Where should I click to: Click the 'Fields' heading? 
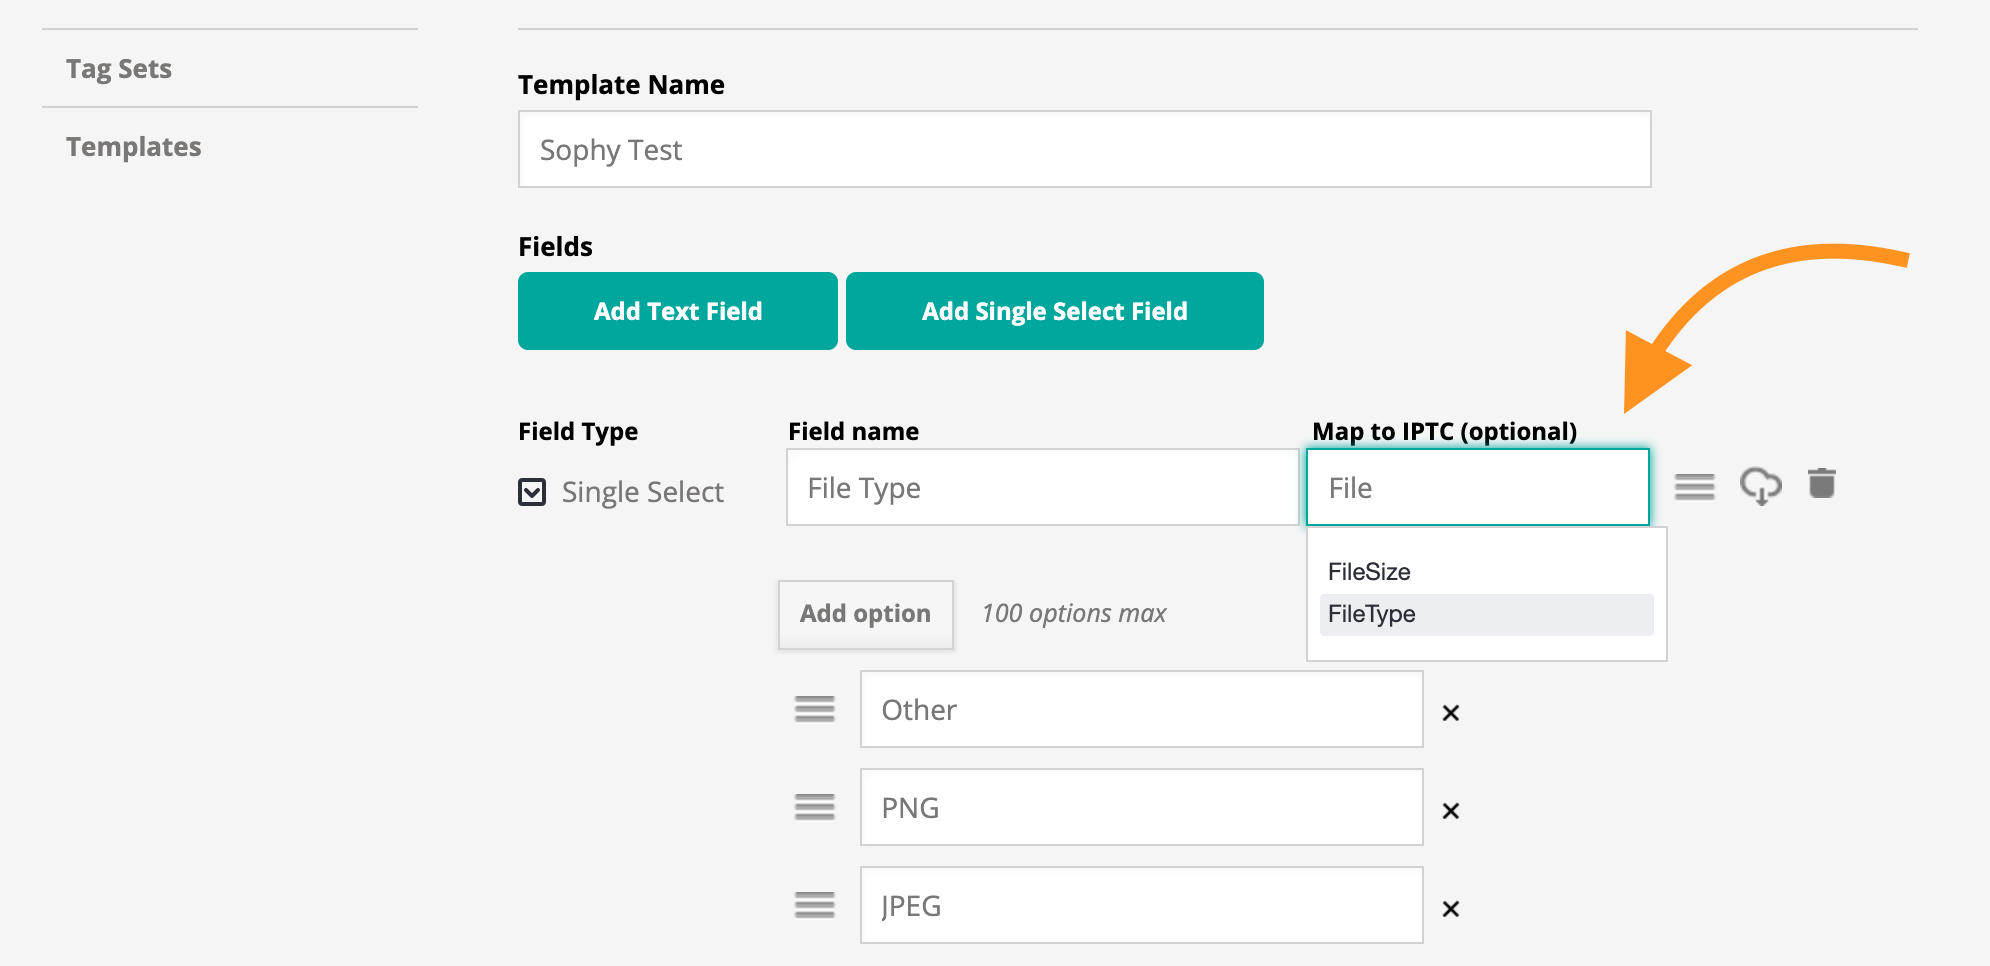pos(555,247)
